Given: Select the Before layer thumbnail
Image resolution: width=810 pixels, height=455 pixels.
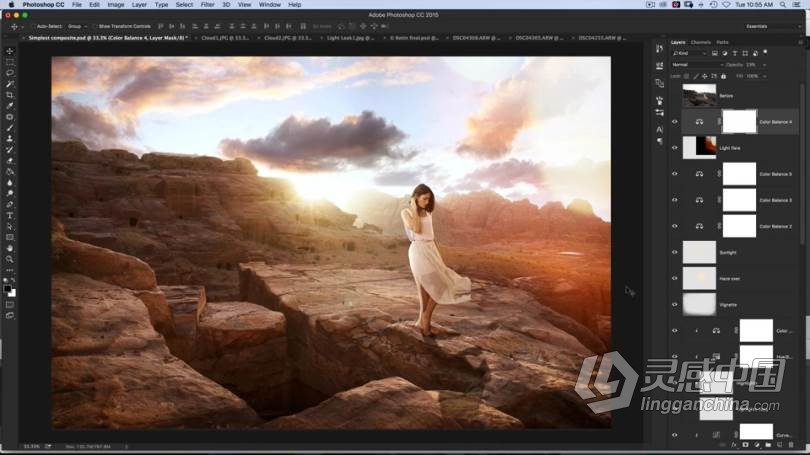Looking at the screenshot, I should [699, 96].
